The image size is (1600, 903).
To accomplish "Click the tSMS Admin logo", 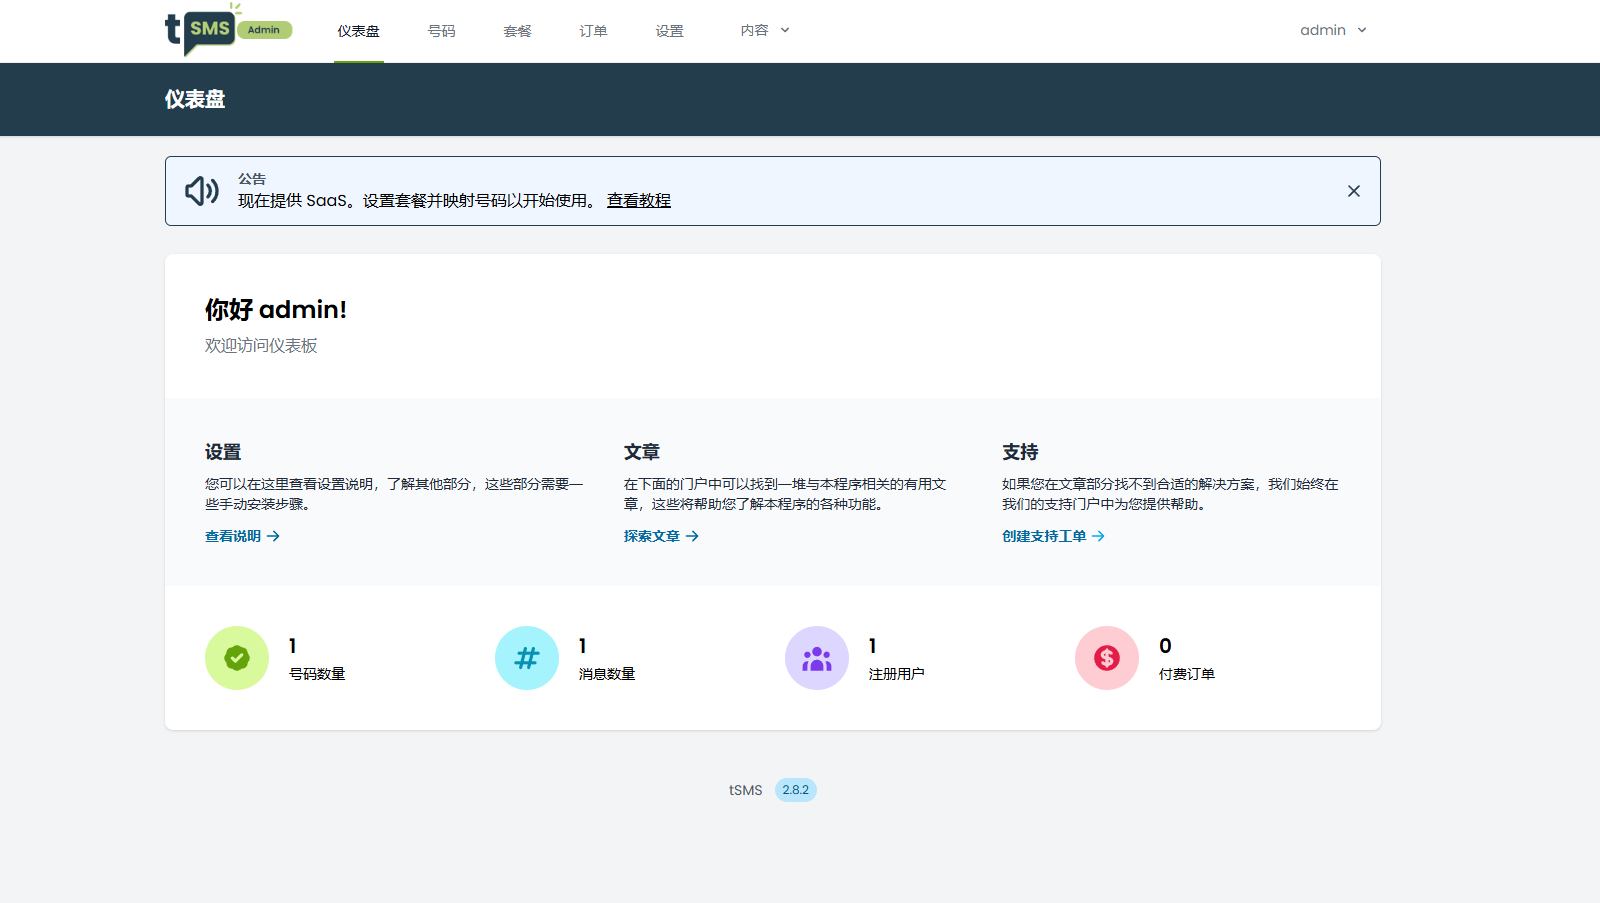I will tap(228, 30).
